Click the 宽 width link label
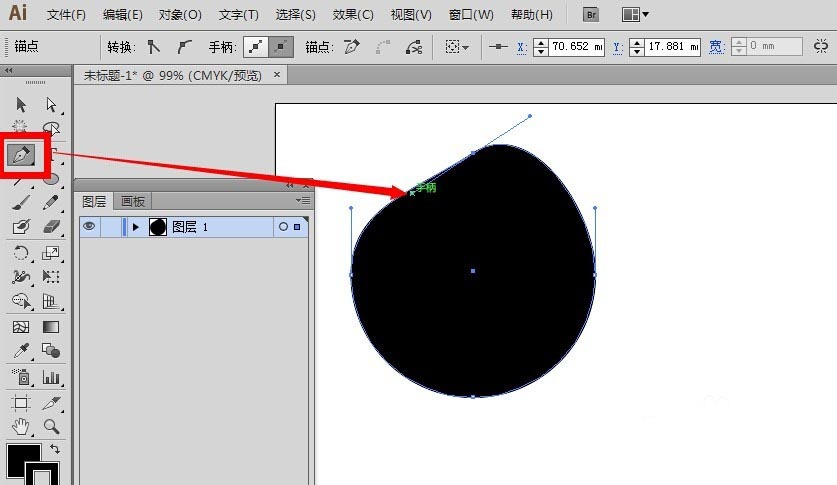The image size is (837, 485). (716, 47)
